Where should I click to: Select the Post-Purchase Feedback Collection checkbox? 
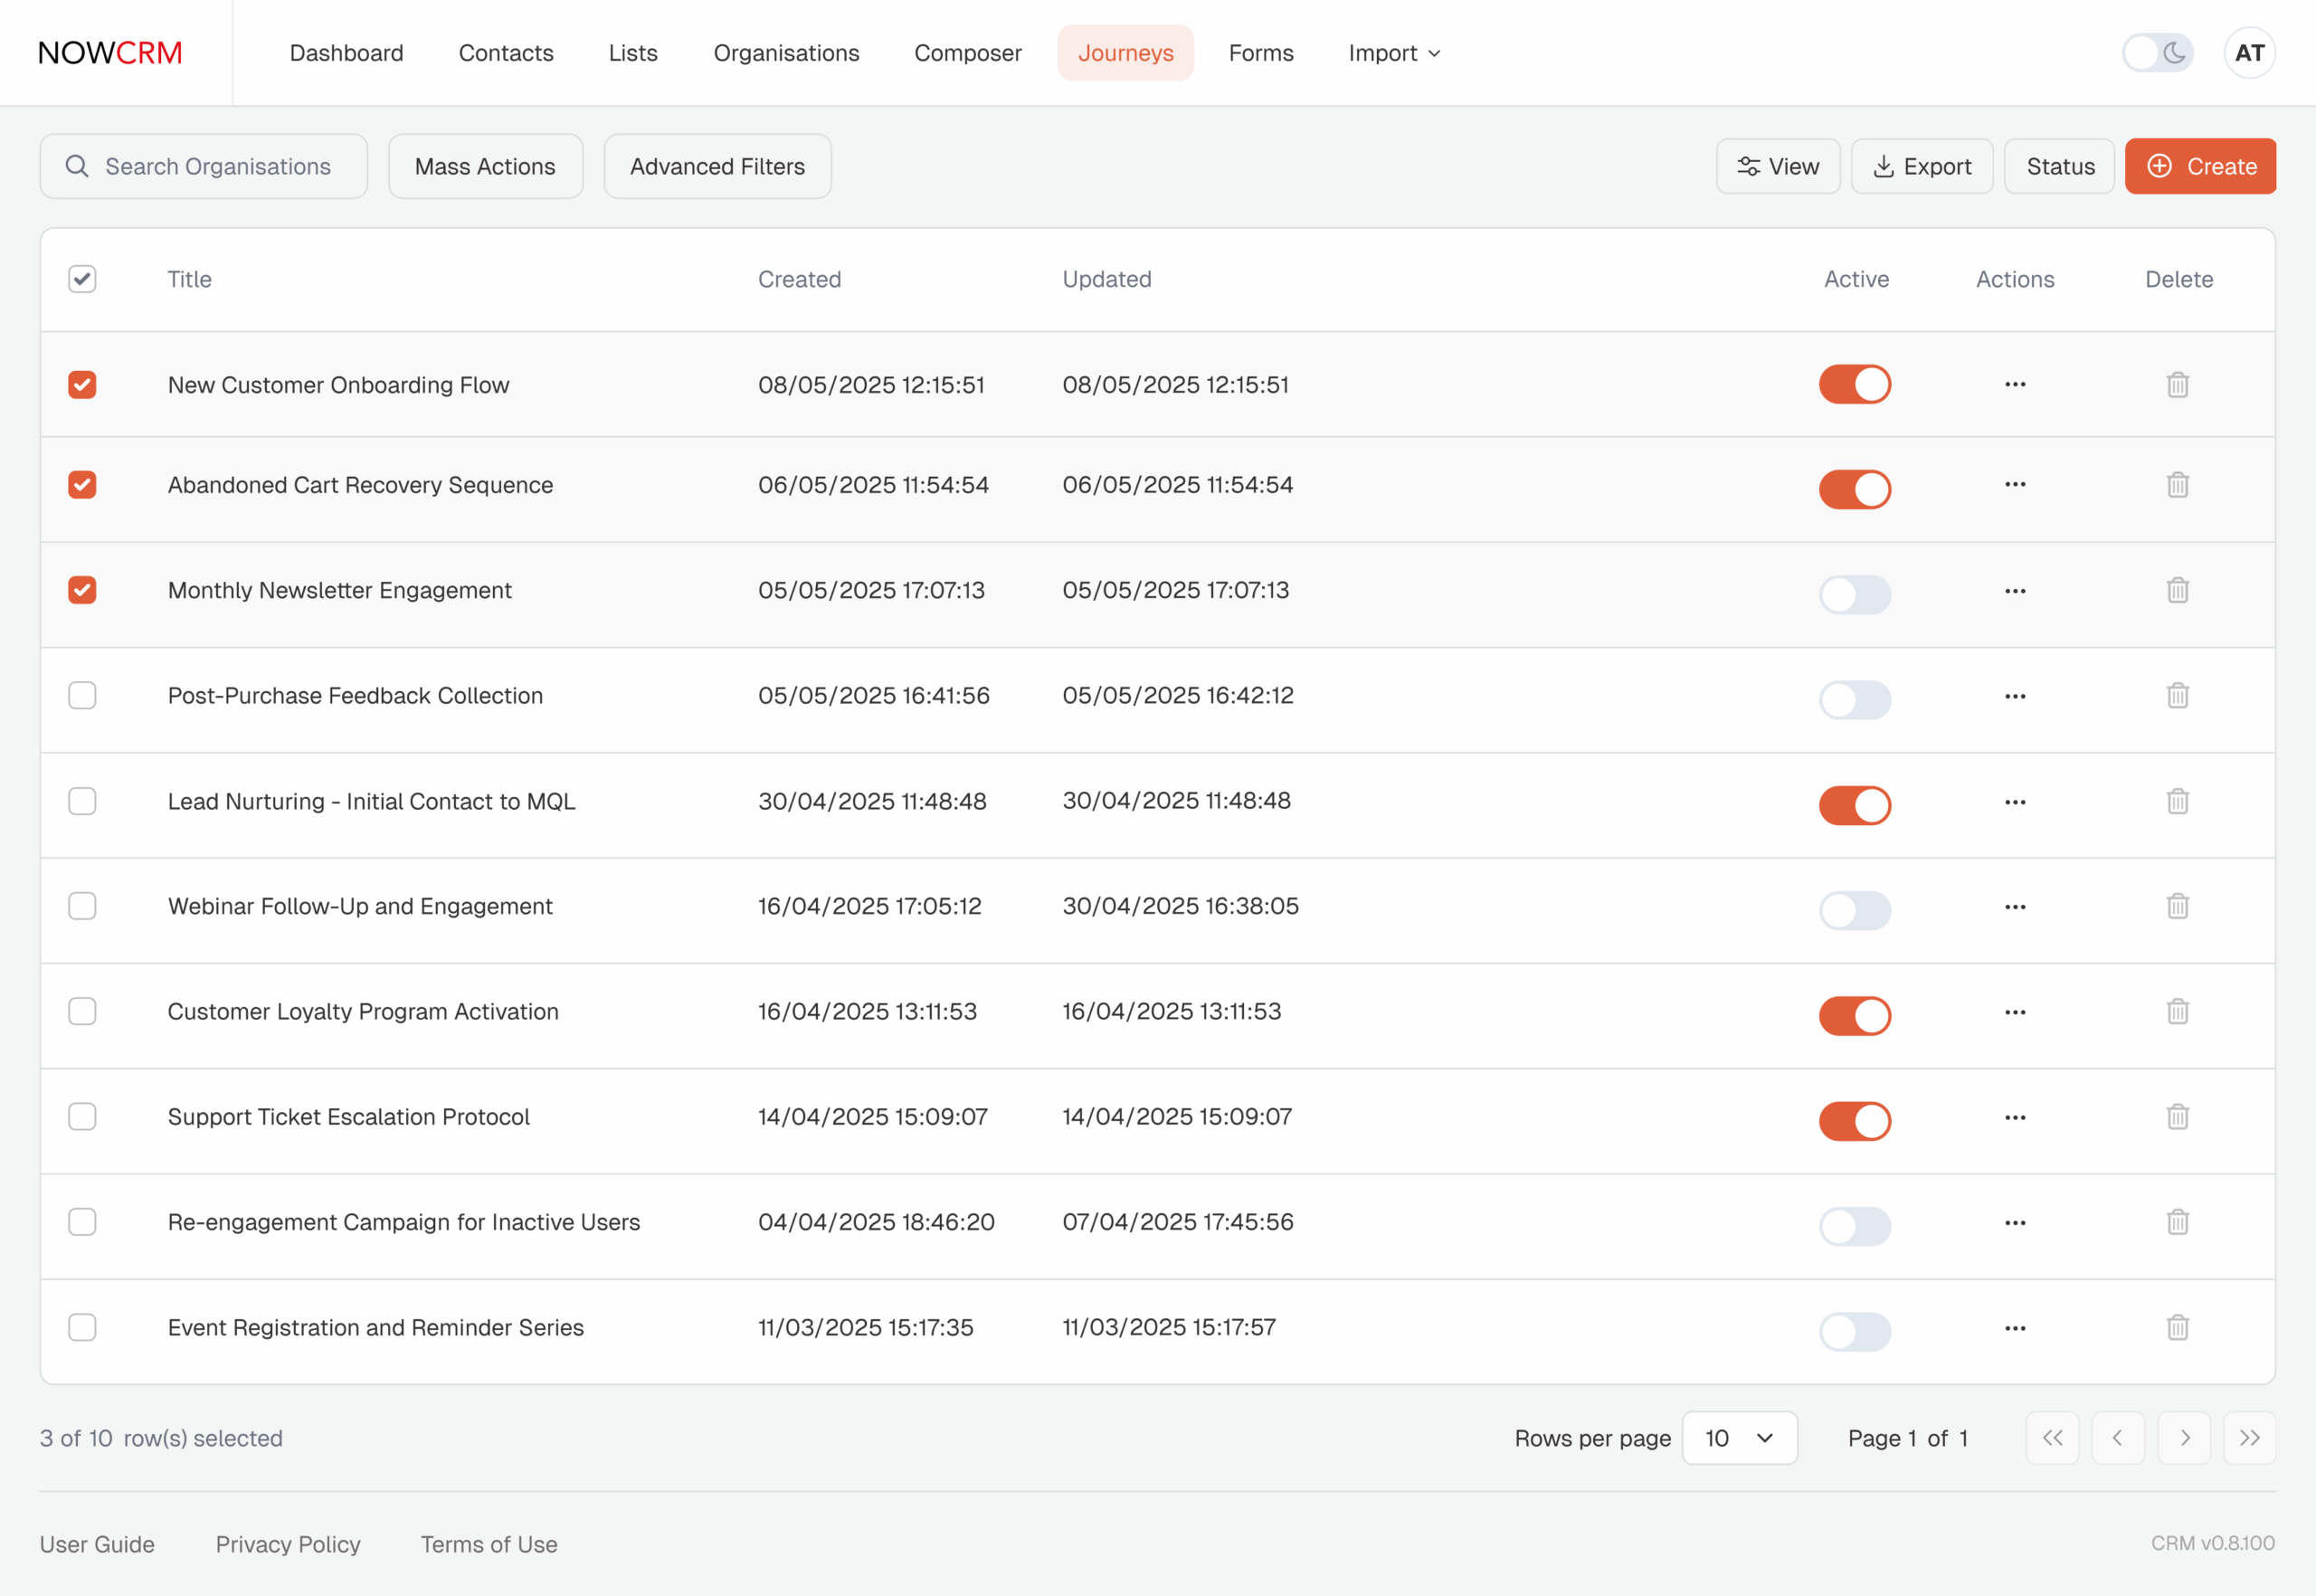82,695
